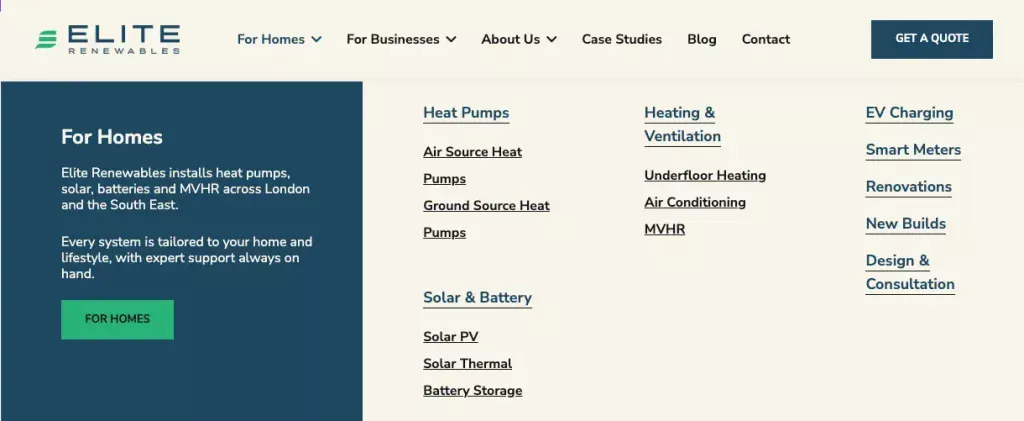Open the Design & Consultation link
The width and height of the screenshot is (1024, 421).
pos(910,272)
